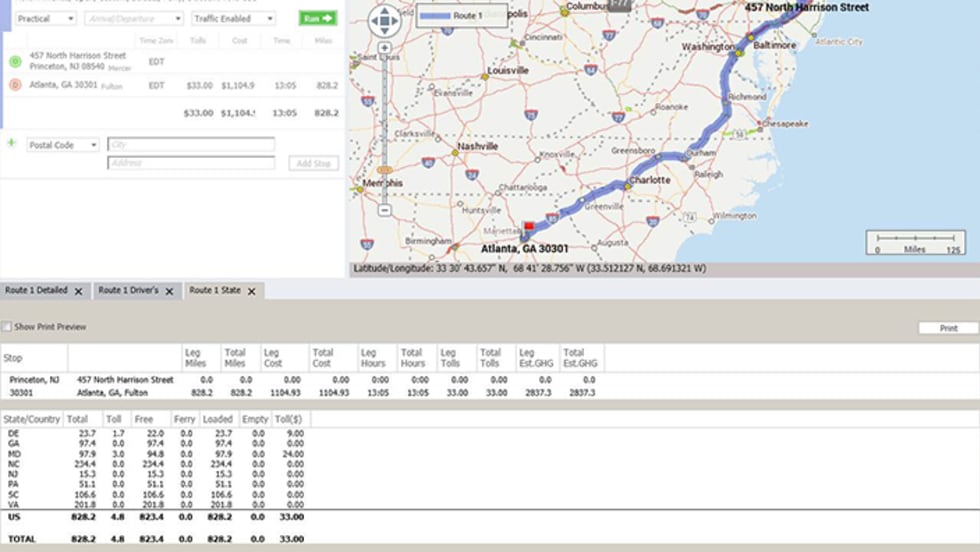
Task: Close the Route 1 Detailed tab
Action: 78,291
